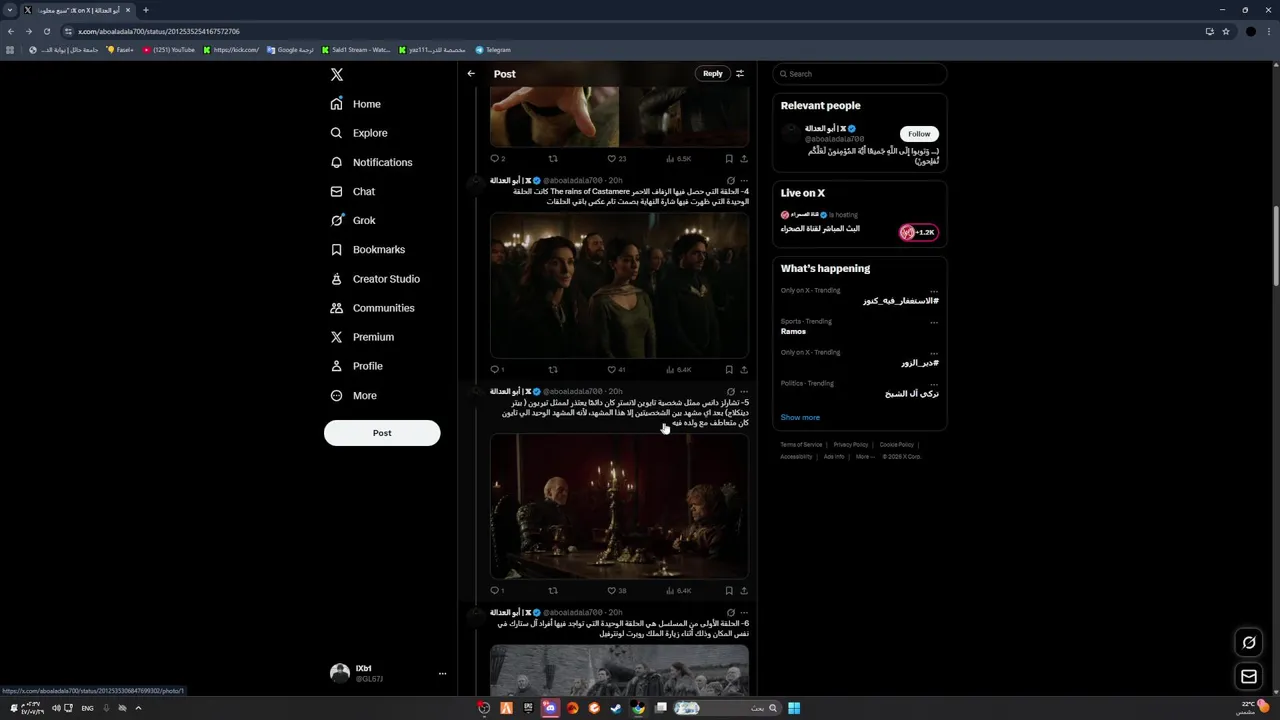The image size is (1280, 720).
Task: Follow أبو العدالة in Relevant people
Action: [x=919, y=133]
